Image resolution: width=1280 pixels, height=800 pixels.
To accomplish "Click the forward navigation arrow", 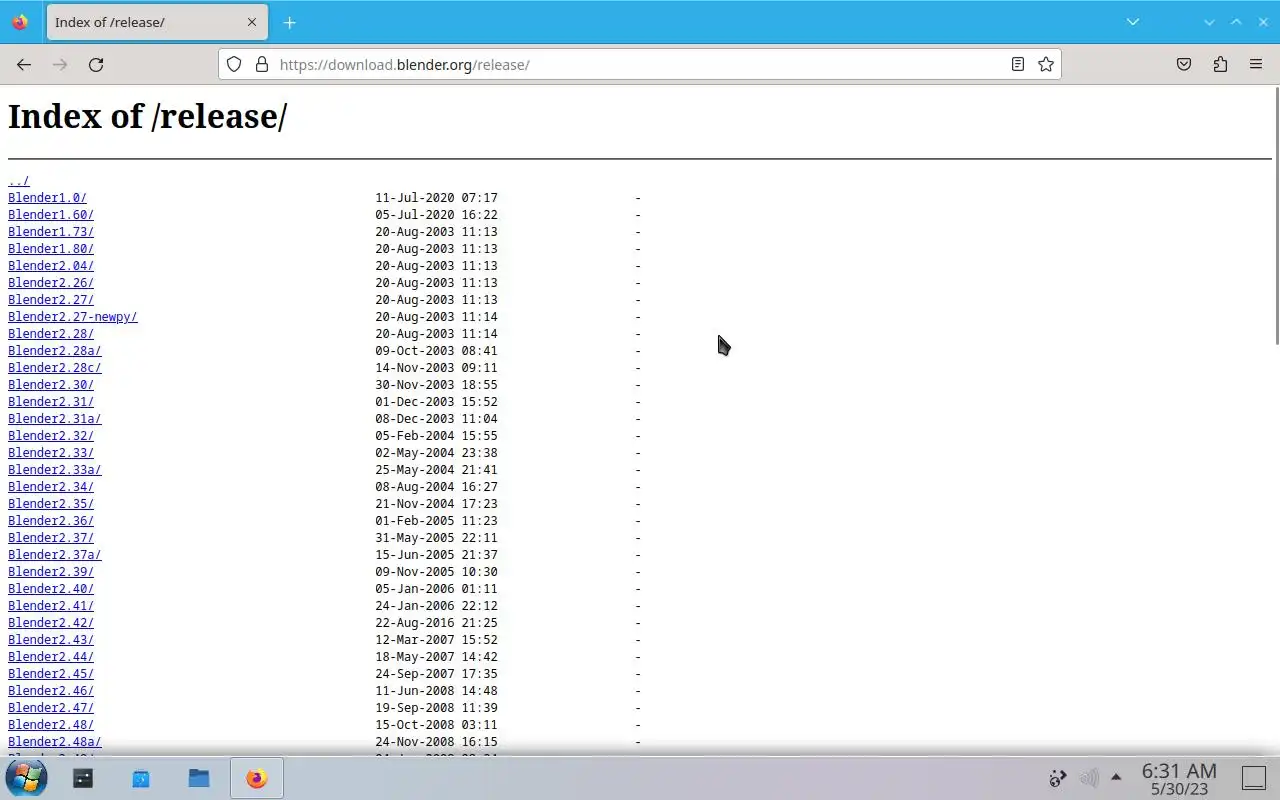I will [x=60, y=64].
